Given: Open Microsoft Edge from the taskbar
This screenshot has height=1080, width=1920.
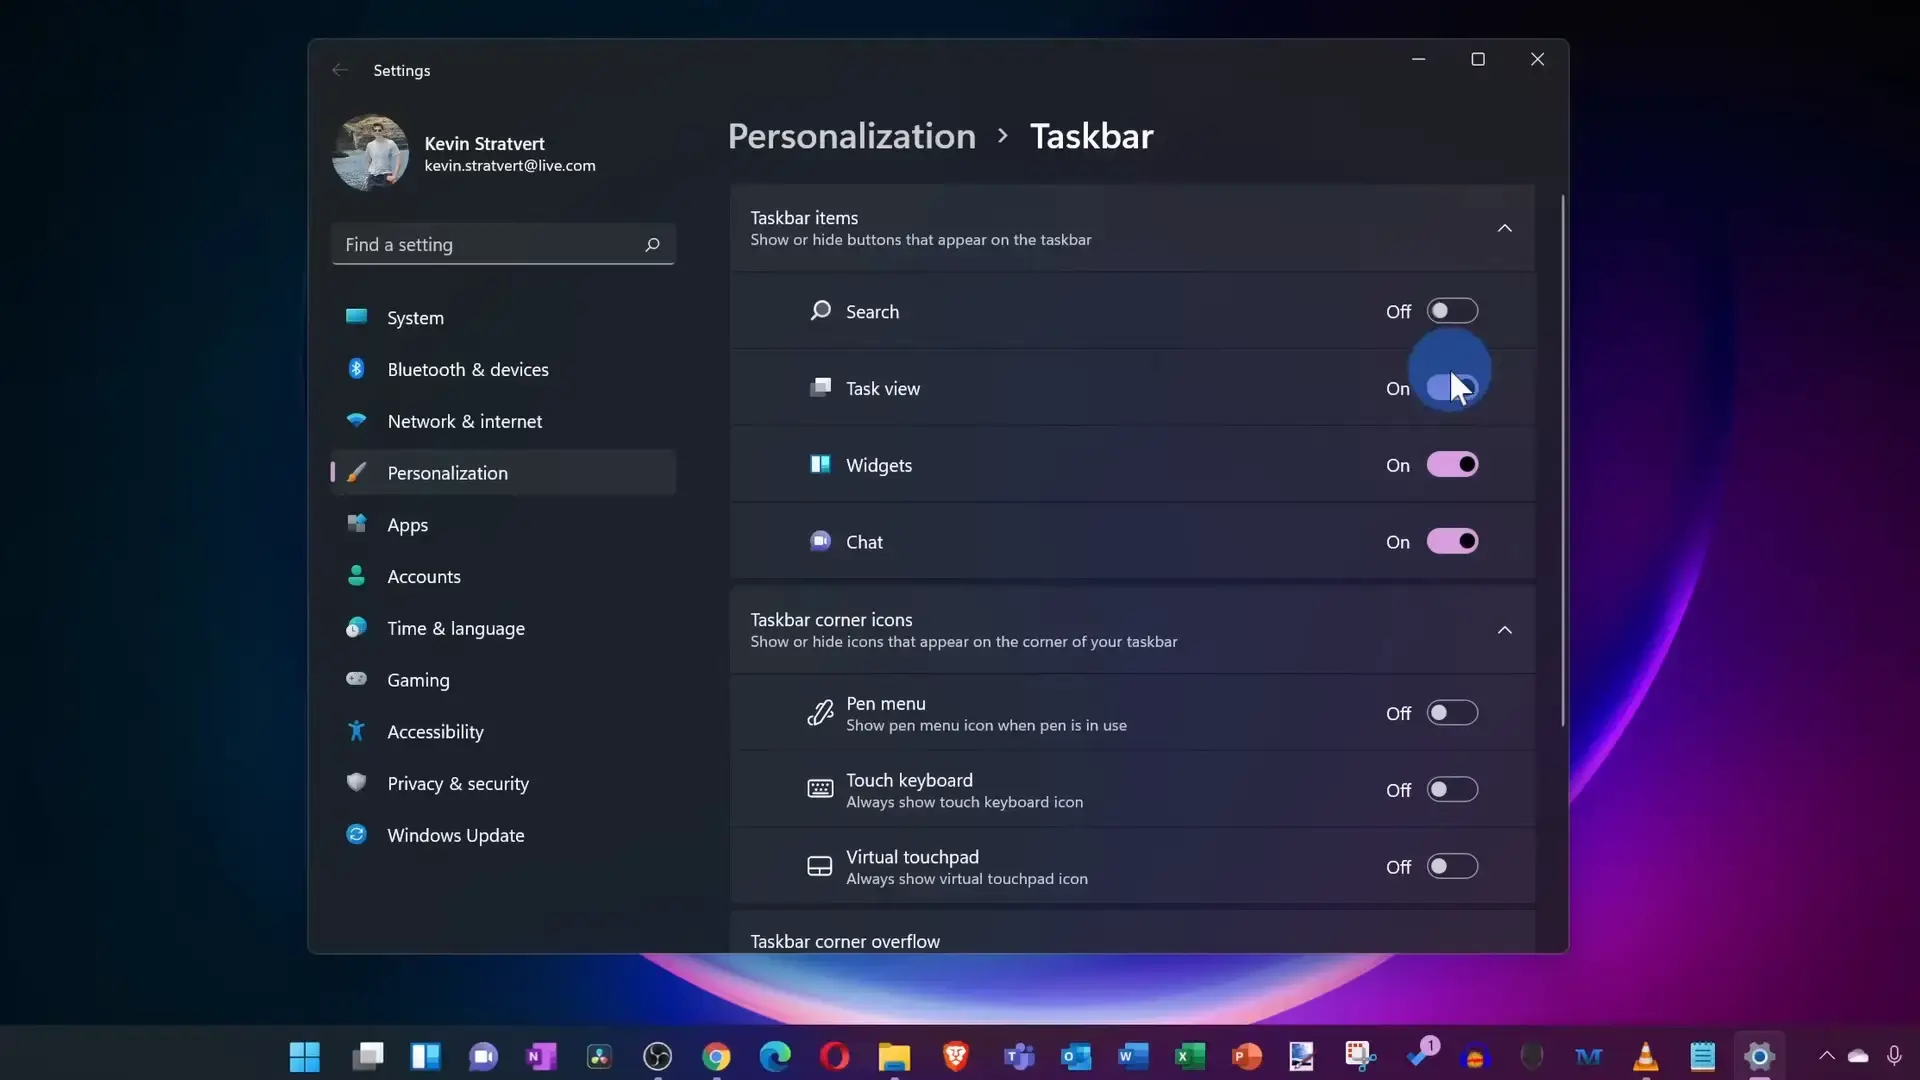Looking at the screenshot, I should tap(775, 1056).
